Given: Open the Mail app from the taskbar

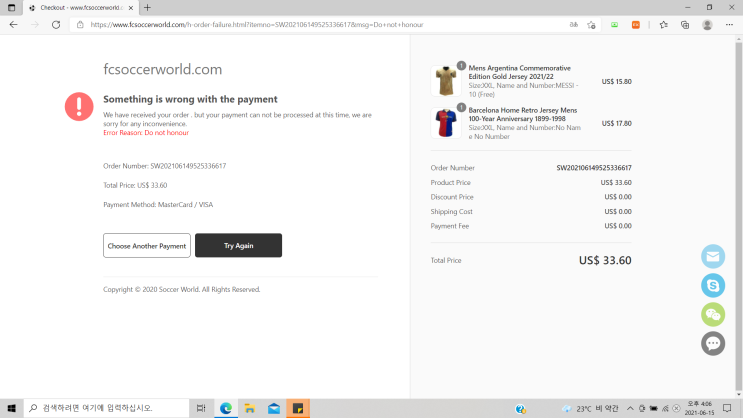Looking at the screenshot, I should coord(274,408).
